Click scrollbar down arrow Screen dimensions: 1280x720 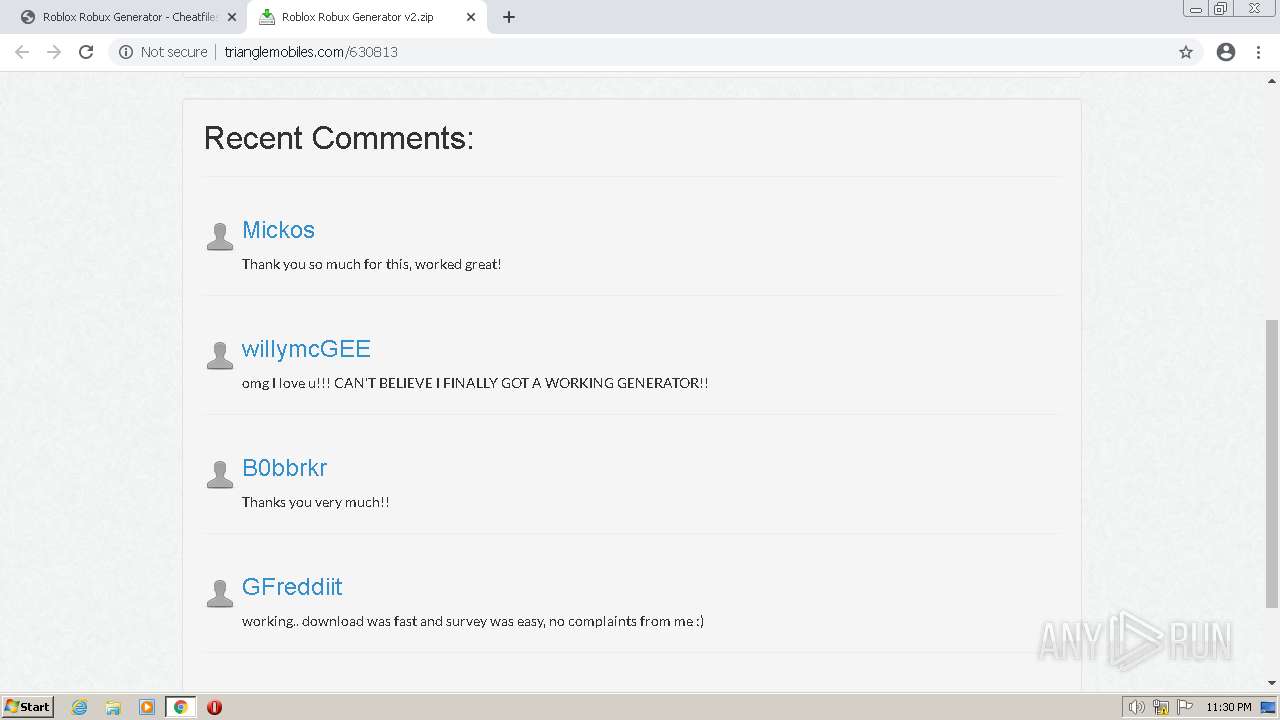[x=1272, y=684]
